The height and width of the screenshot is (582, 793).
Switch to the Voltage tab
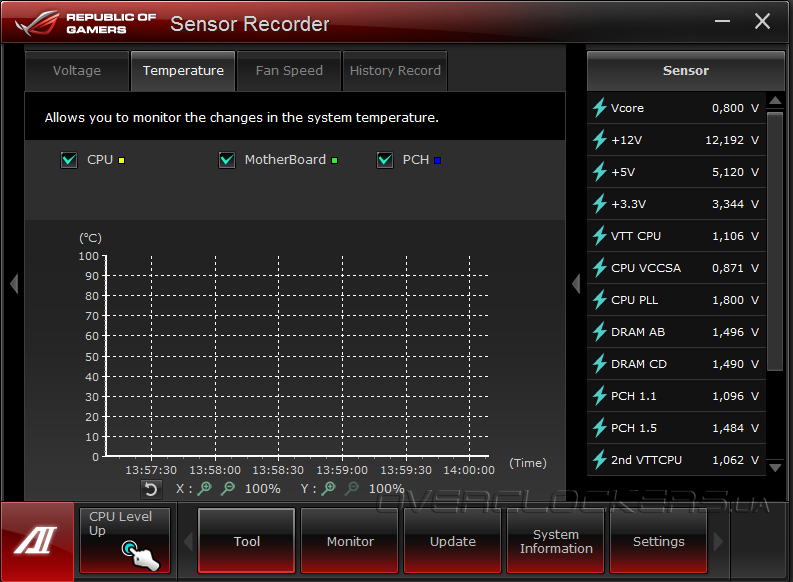point(77,71)
